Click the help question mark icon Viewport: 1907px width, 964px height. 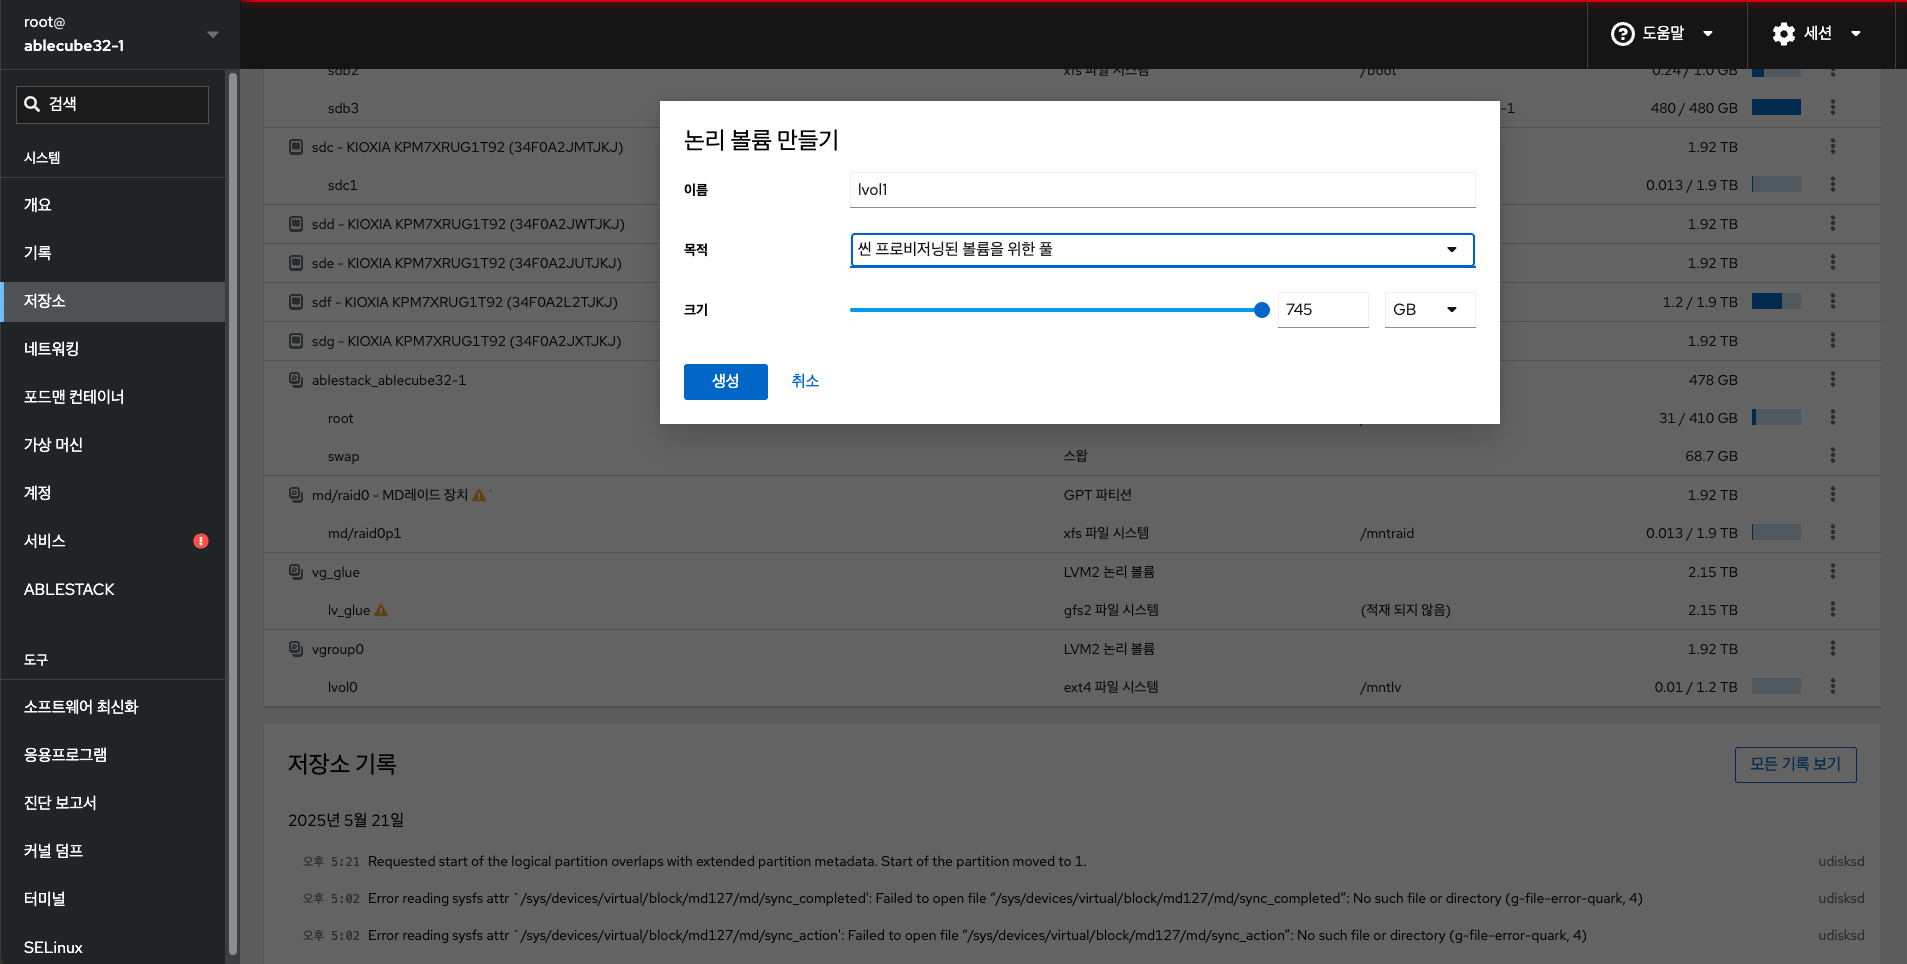point(1622,34)
